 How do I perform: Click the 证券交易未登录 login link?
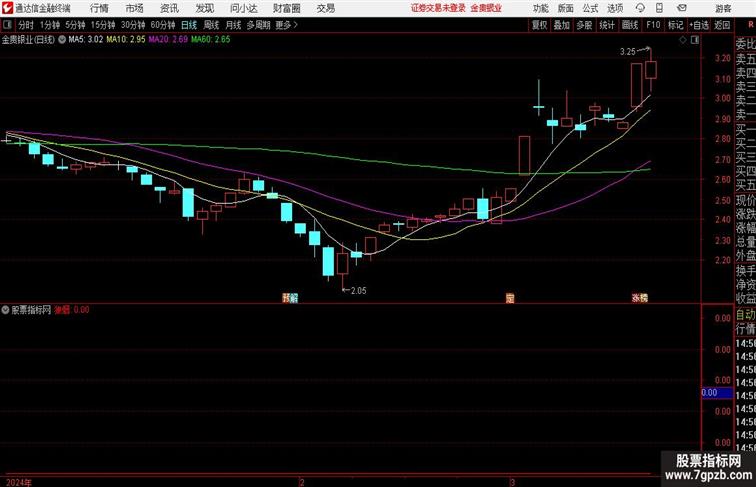click(x=438, y=8)
